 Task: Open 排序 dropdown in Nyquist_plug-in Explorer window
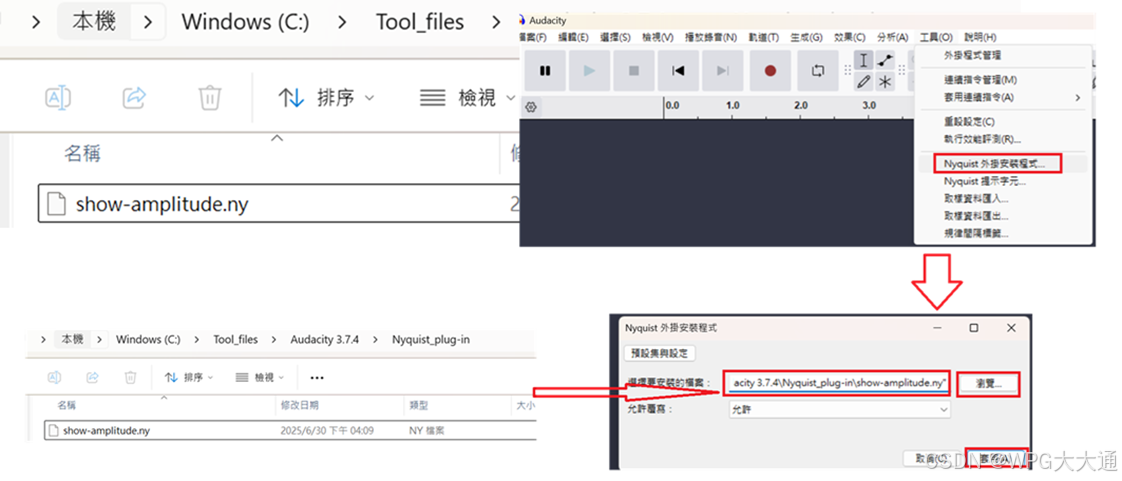(189, 377)
